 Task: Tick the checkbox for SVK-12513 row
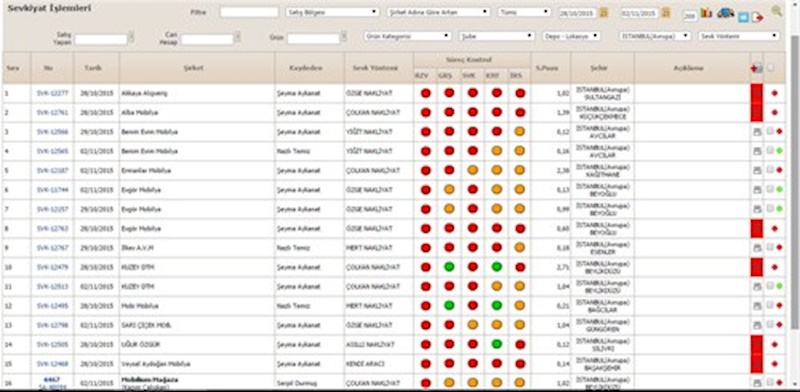770,286
